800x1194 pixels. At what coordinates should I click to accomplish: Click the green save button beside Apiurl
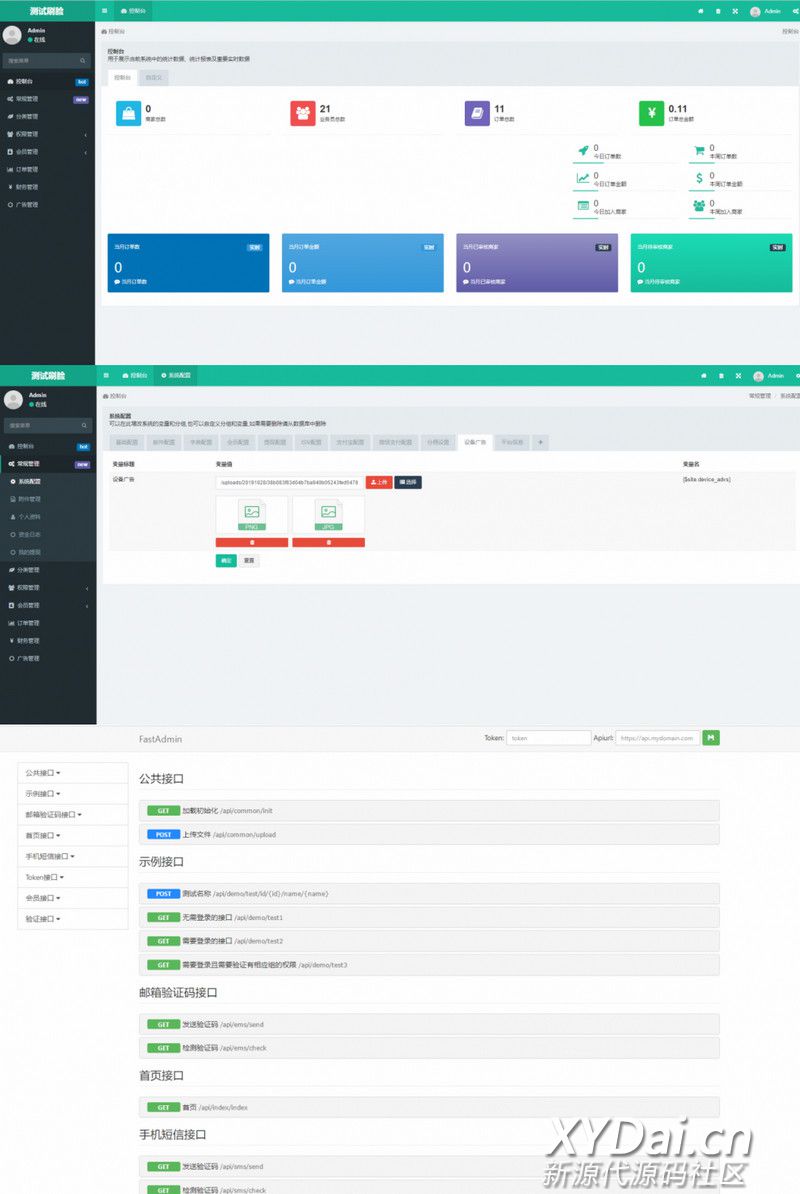point(711,738)
